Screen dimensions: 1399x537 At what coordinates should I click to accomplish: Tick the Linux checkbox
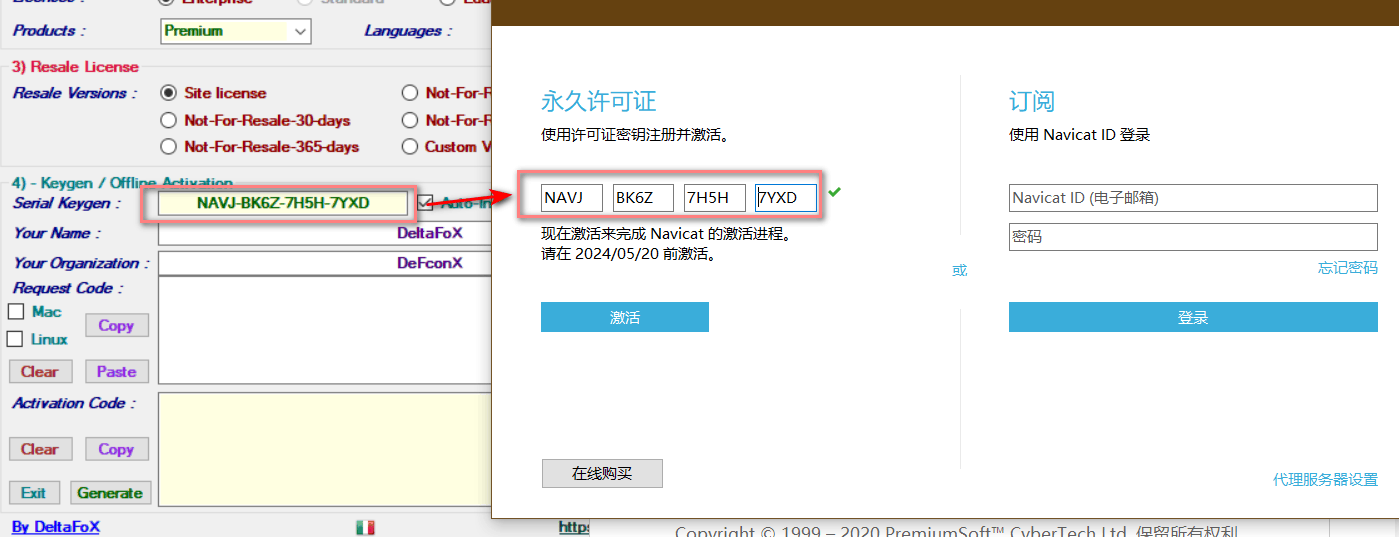(16, 339)
